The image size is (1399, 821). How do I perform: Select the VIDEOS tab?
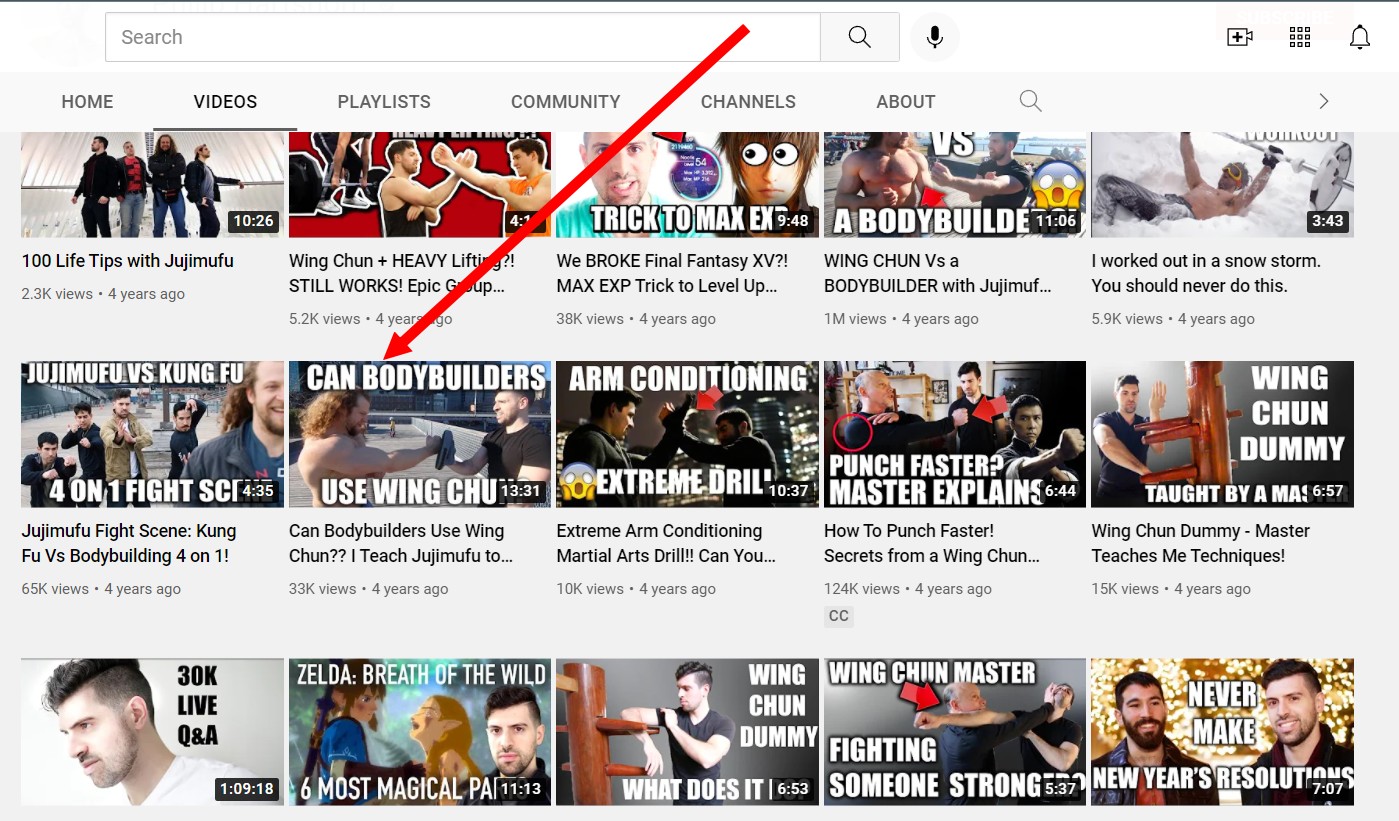(225, 102)
